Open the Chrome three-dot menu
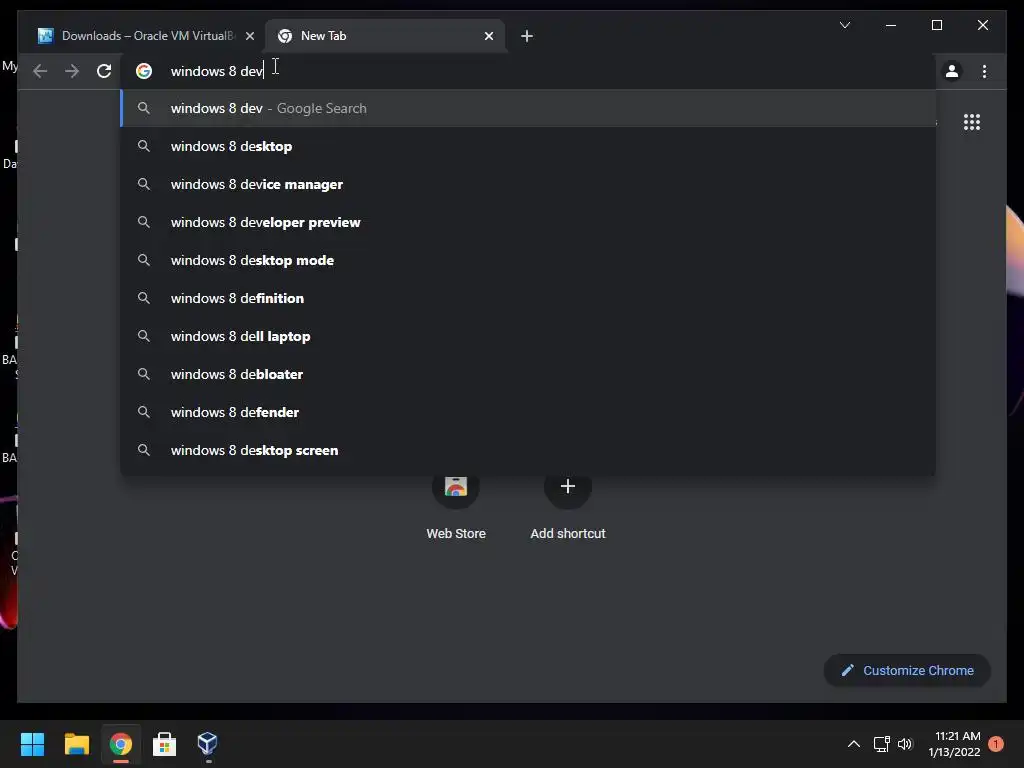The width and height of the screenshot is (1024, 768). click(984, 71)
